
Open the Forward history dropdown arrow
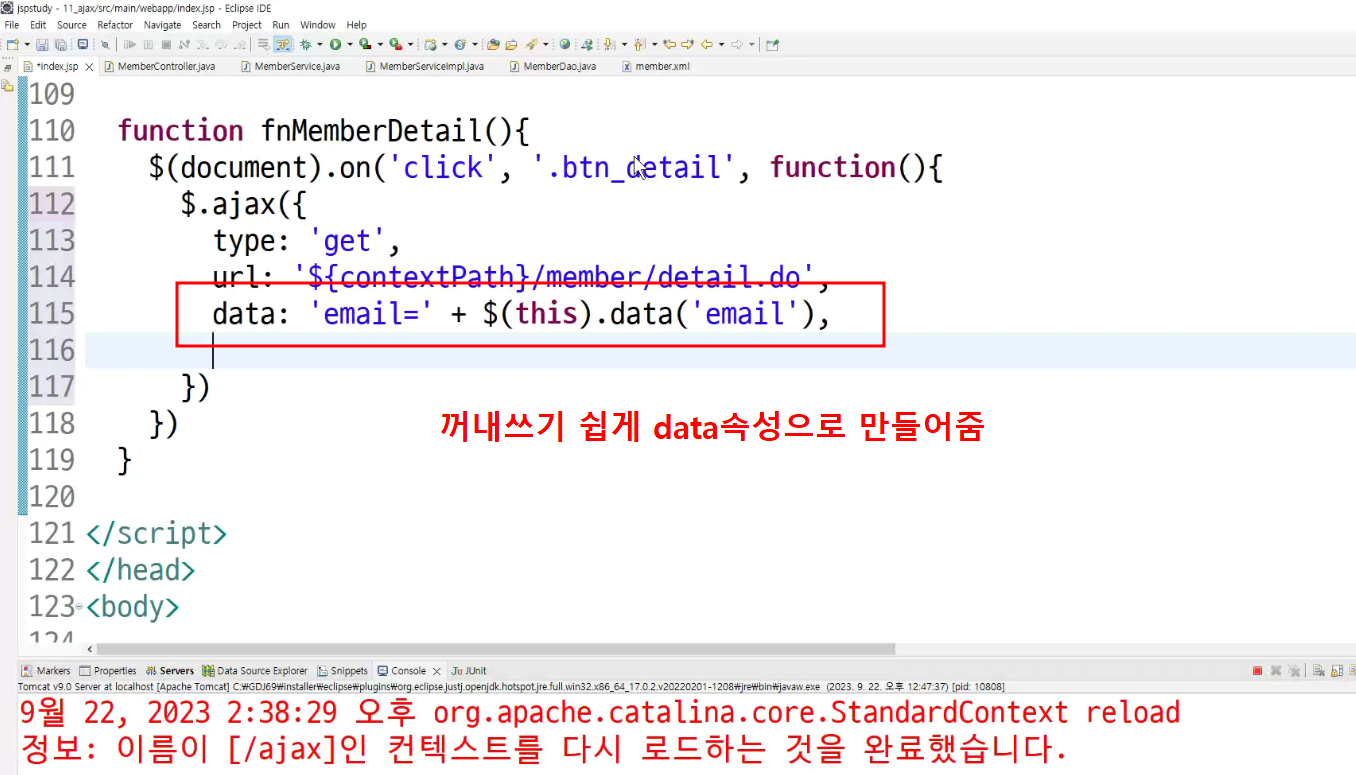point(751,44)
